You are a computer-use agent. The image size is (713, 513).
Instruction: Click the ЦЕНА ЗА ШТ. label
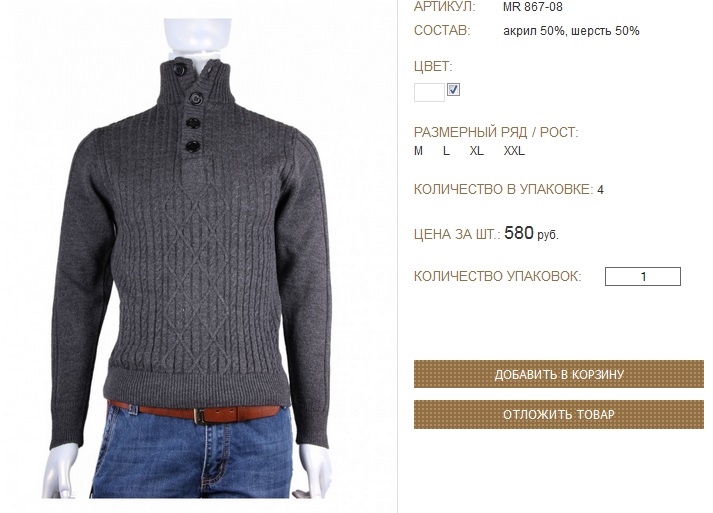tap(457, 235)
